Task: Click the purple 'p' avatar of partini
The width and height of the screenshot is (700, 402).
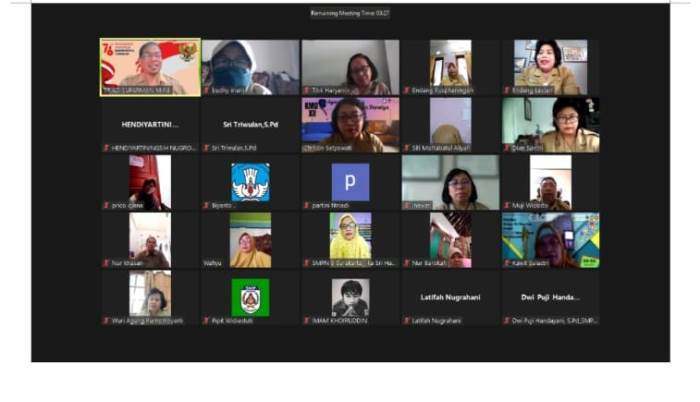Action: (x=350, y=181)
